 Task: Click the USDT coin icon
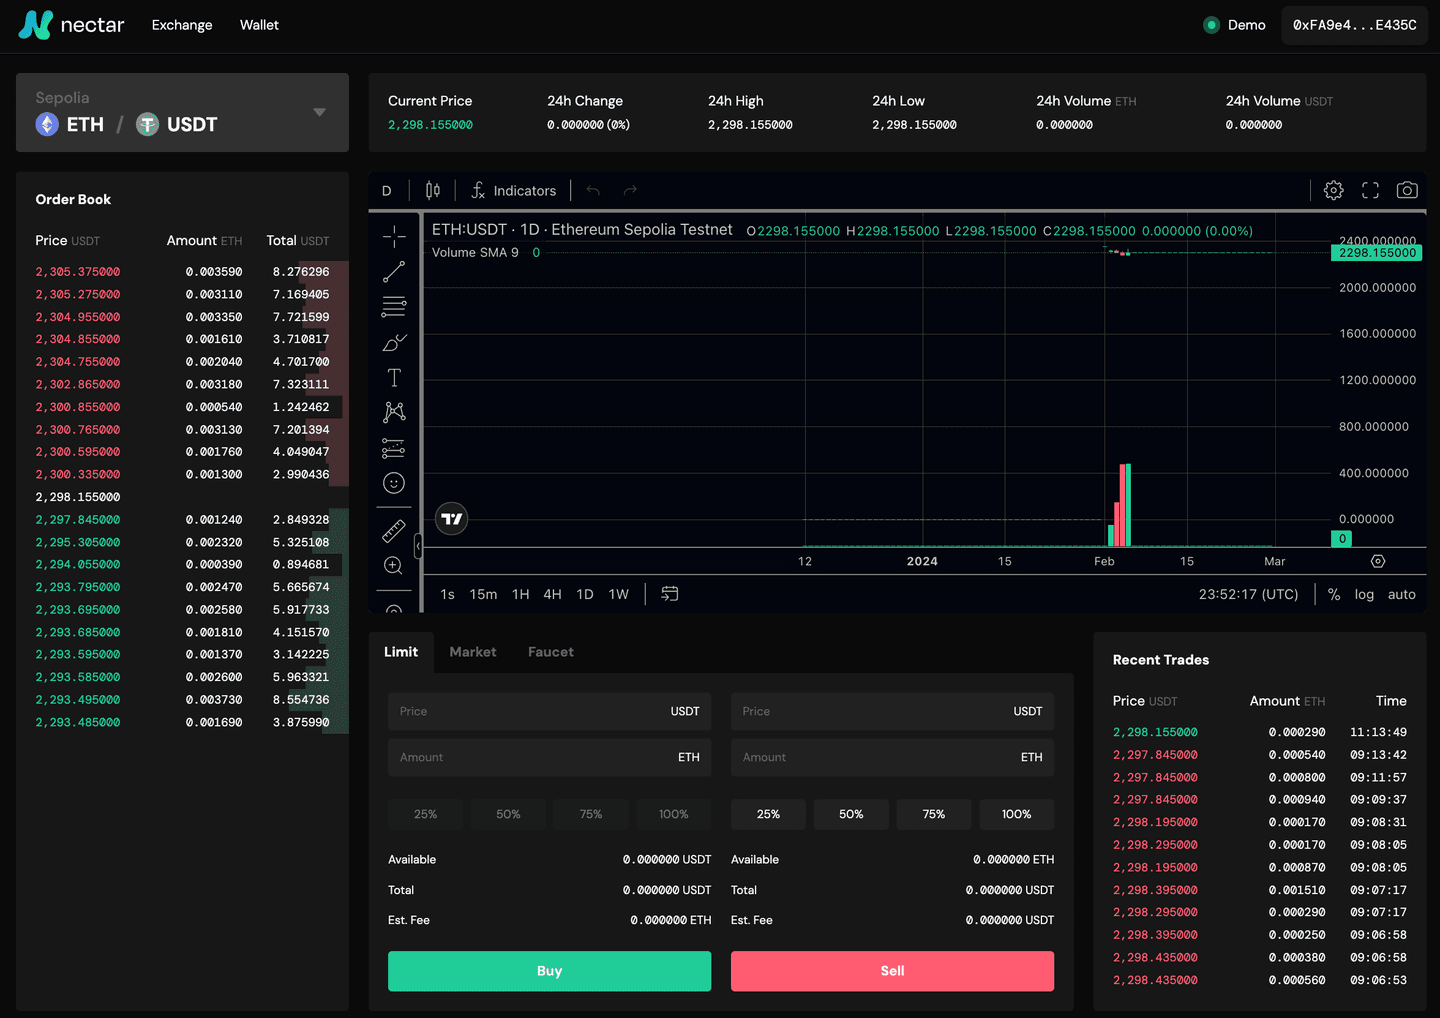click(147, 124)
